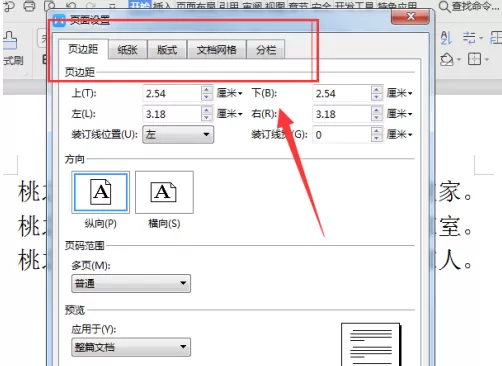Open the 插入 ribbon tab
502x366 pixels.
pyautogui.click(x=162, y=6)
